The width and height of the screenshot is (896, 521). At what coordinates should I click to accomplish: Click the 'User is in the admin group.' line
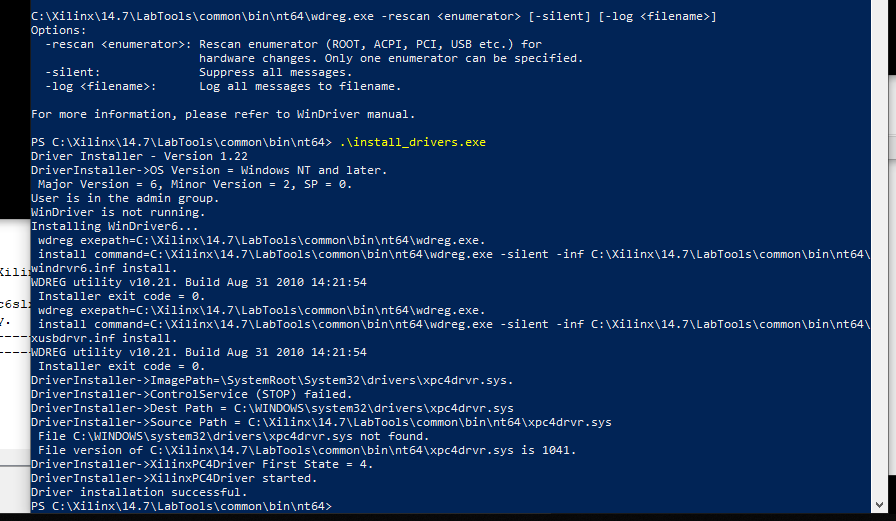(125, 198)
